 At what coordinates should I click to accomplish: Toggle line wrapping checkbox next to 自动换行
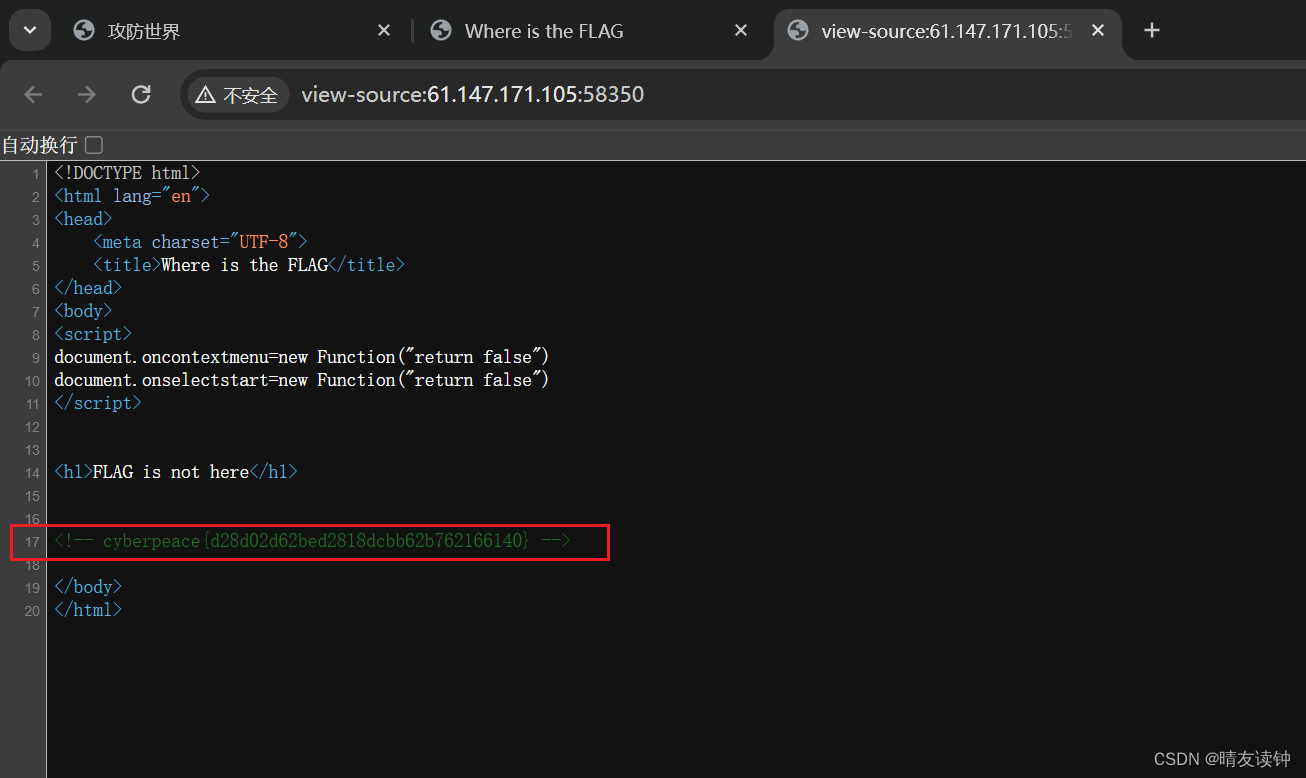(93, 144)
